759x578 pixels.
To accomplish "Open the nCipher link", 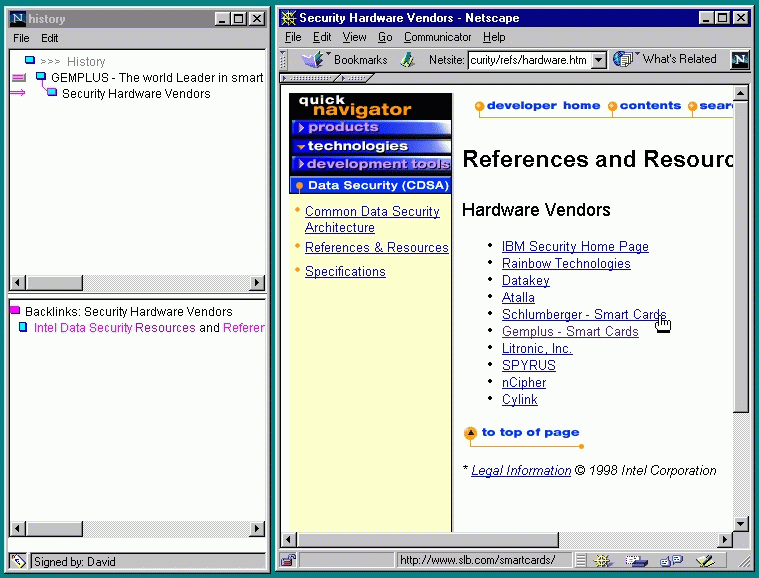I will click(x=524, y=382).
